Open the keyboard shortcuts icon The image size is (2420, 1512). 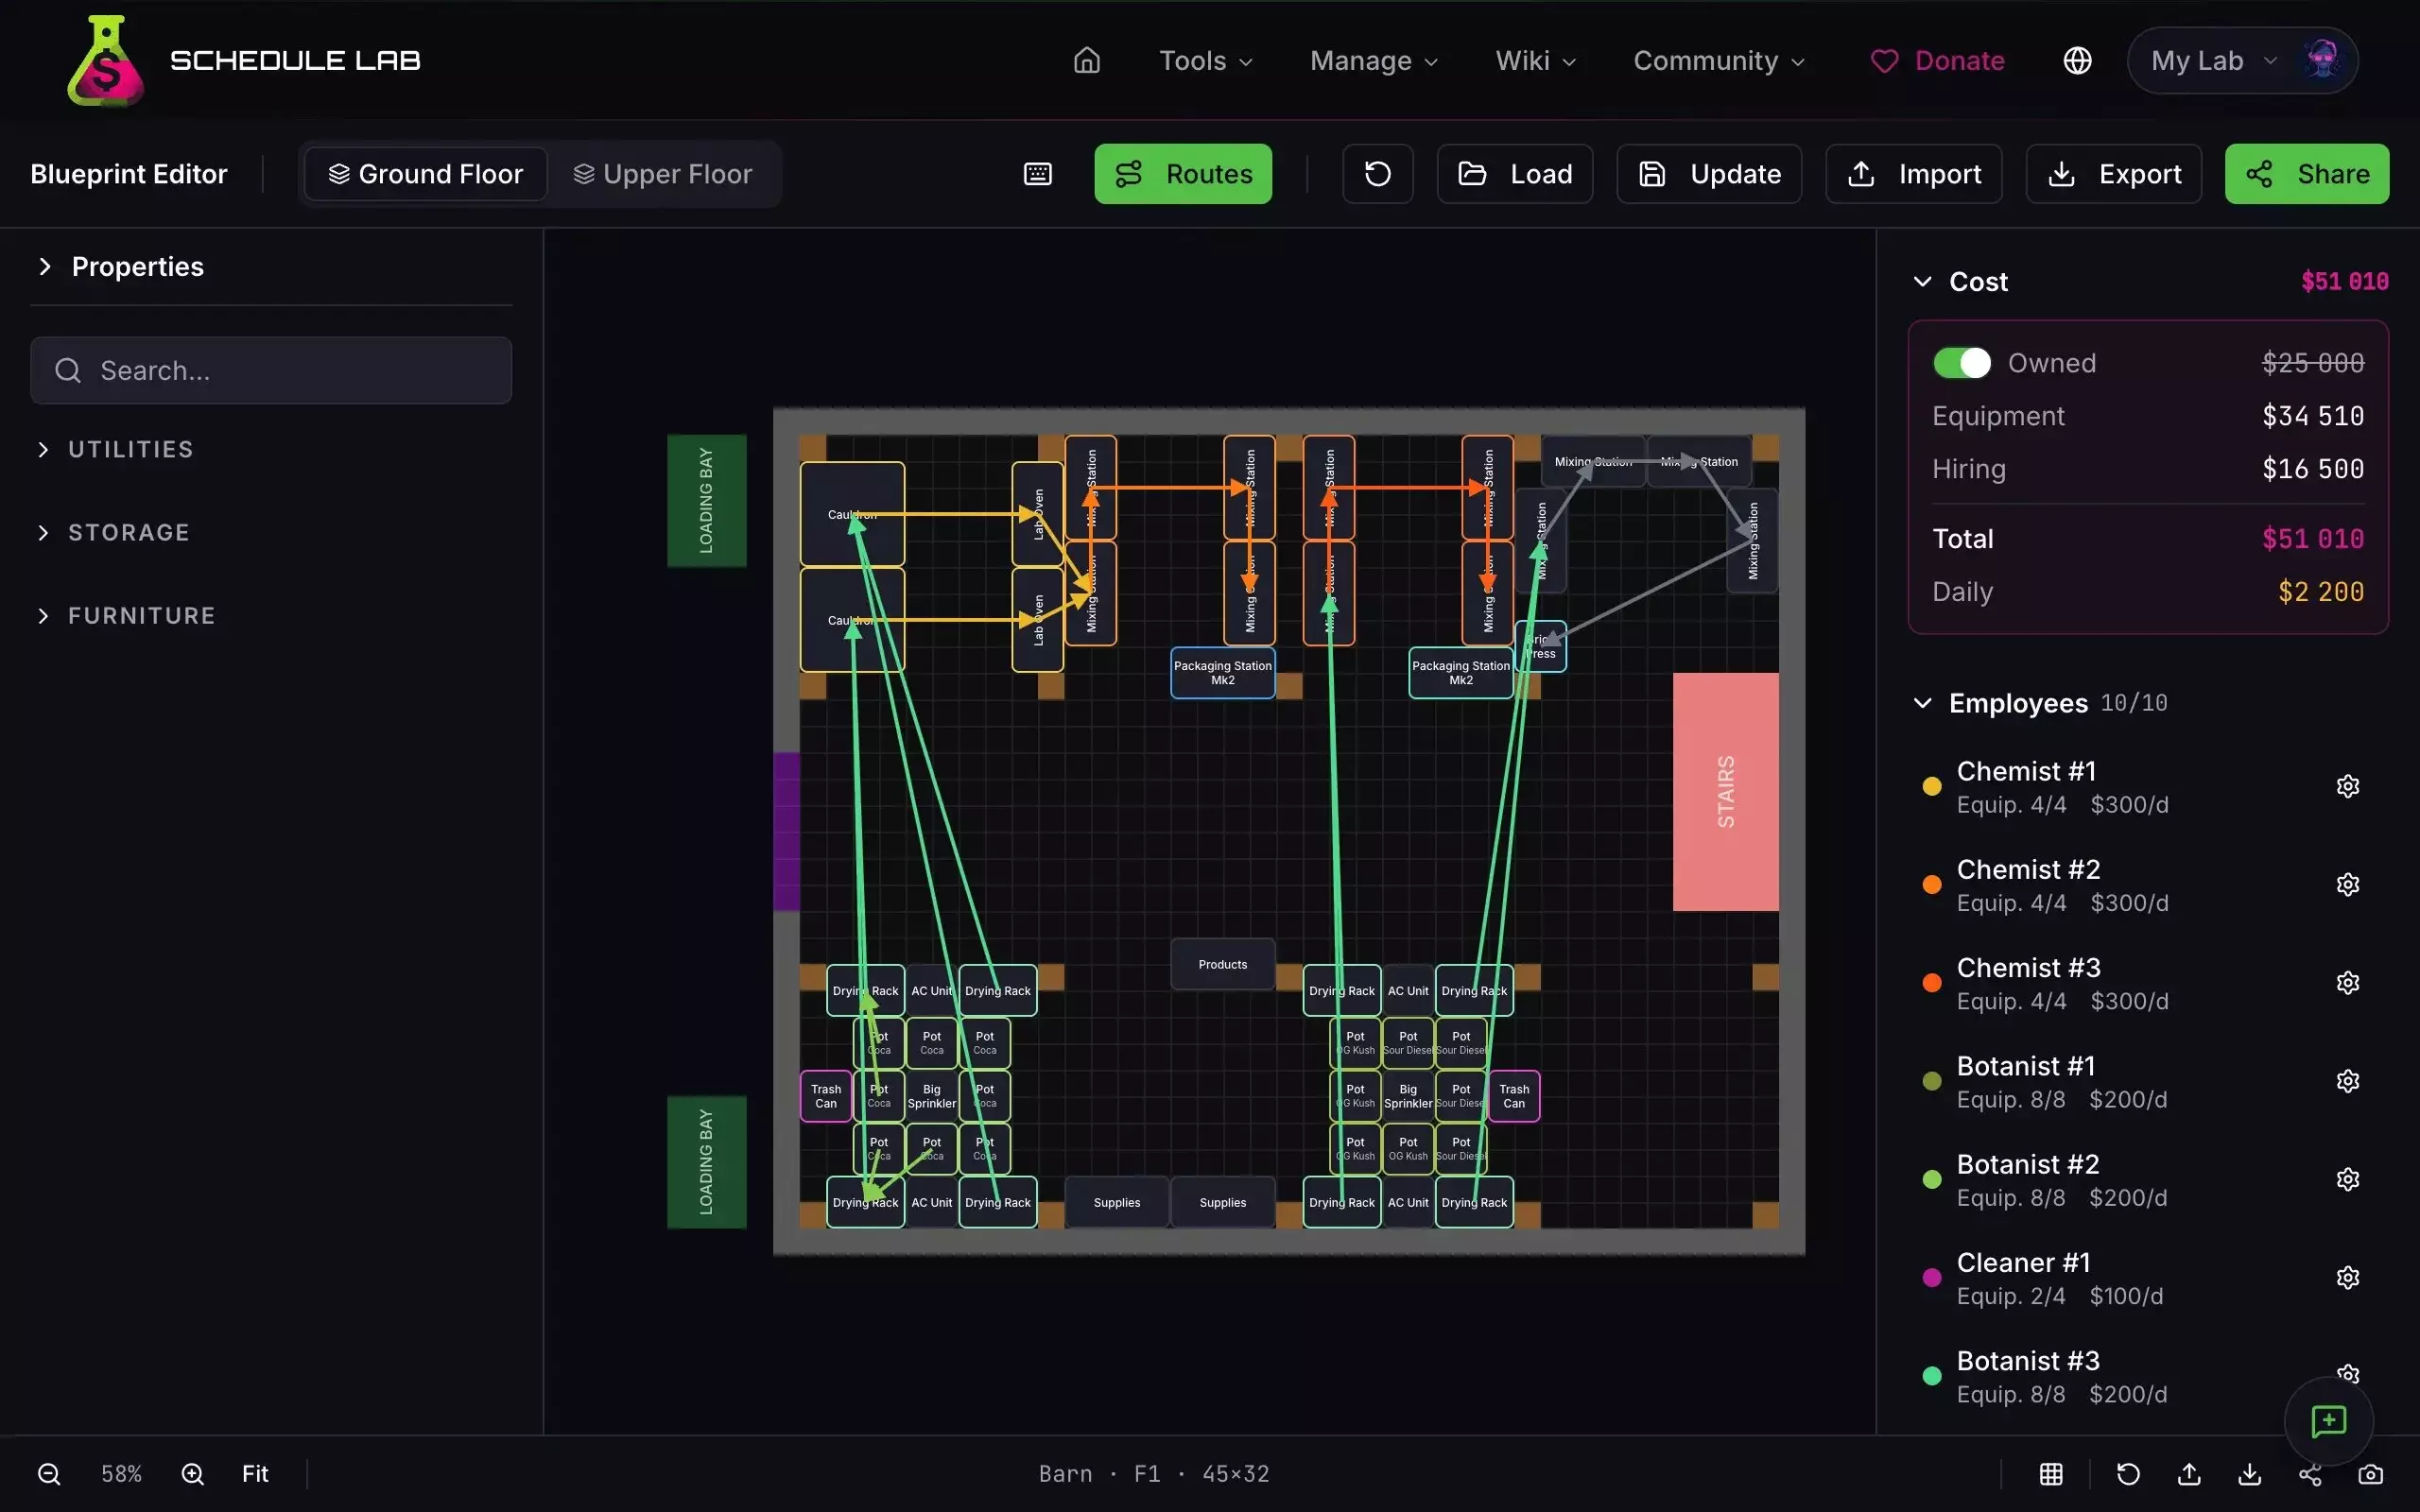(x=1037, y=174)
